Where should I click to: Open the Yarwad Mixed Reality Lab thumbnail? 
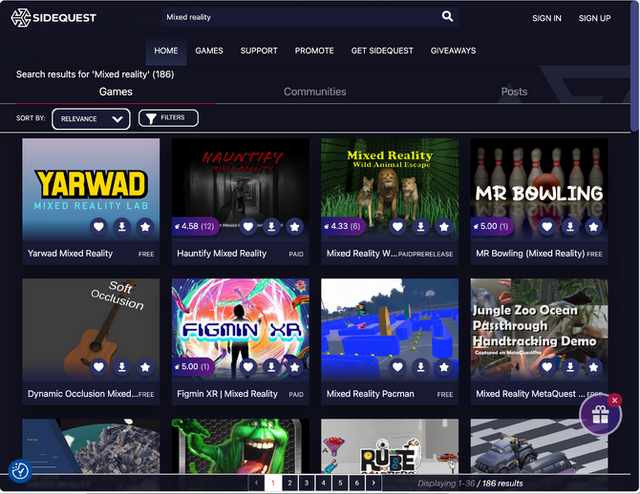[91, 189]
